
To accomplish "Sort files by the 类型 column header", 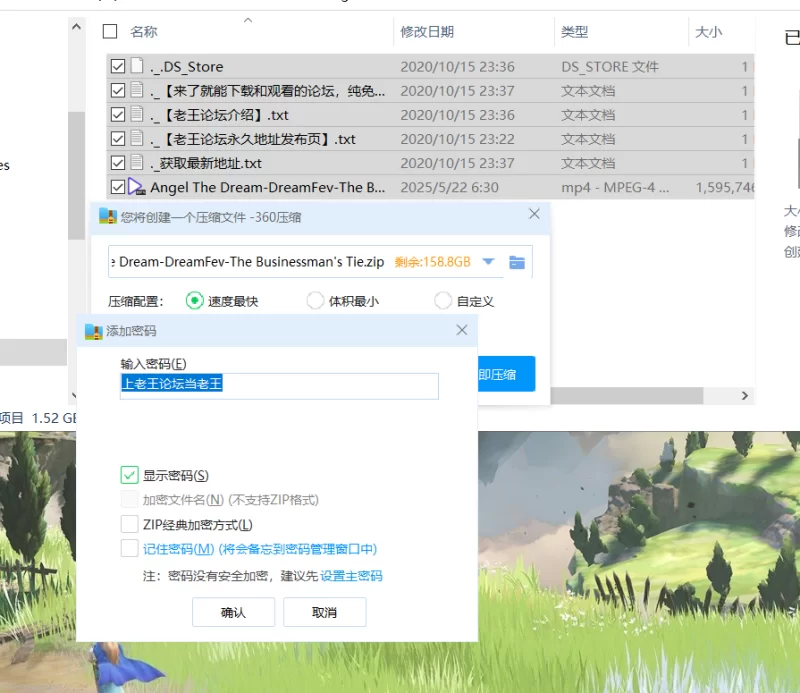I will click(x=574, y=32).
